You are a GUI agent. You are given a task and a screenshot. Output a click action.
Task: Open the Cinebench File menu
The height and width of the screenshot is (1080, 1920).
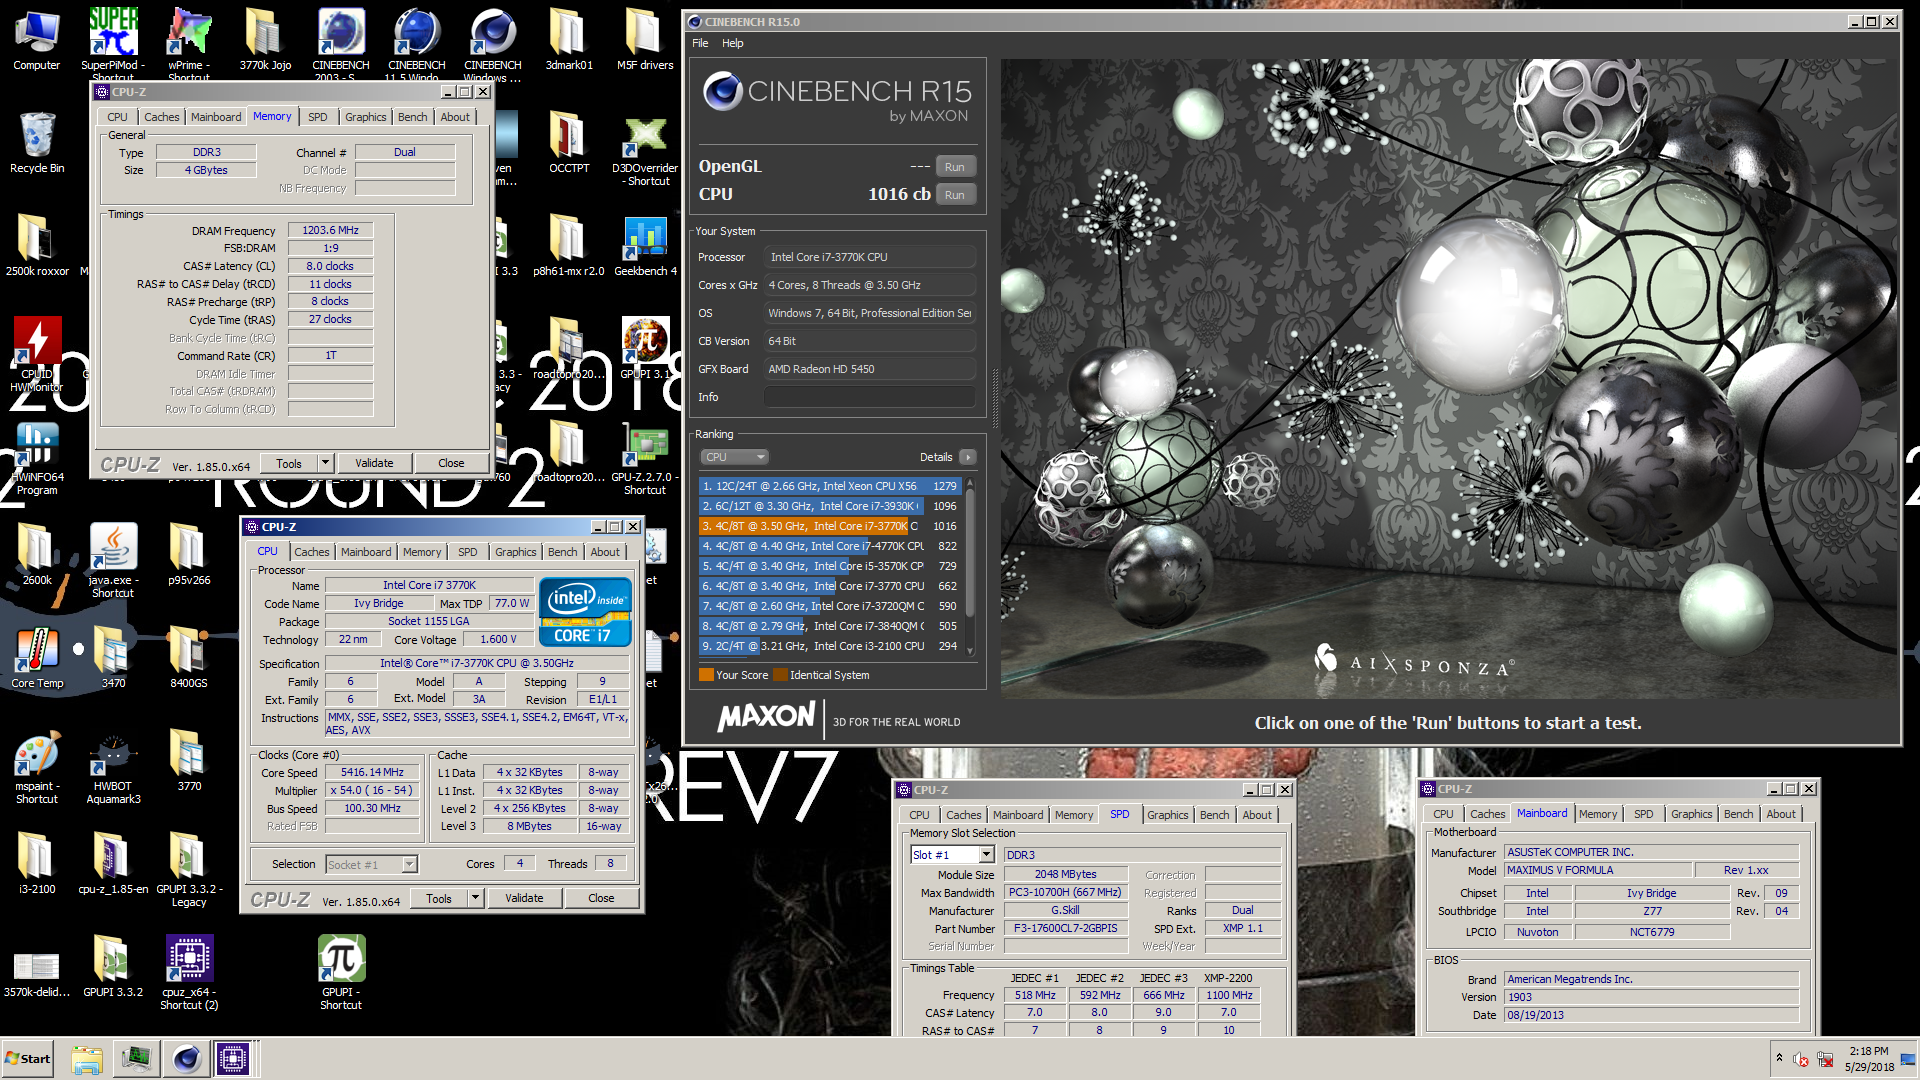pyautogui.click(x=700, y=43)
